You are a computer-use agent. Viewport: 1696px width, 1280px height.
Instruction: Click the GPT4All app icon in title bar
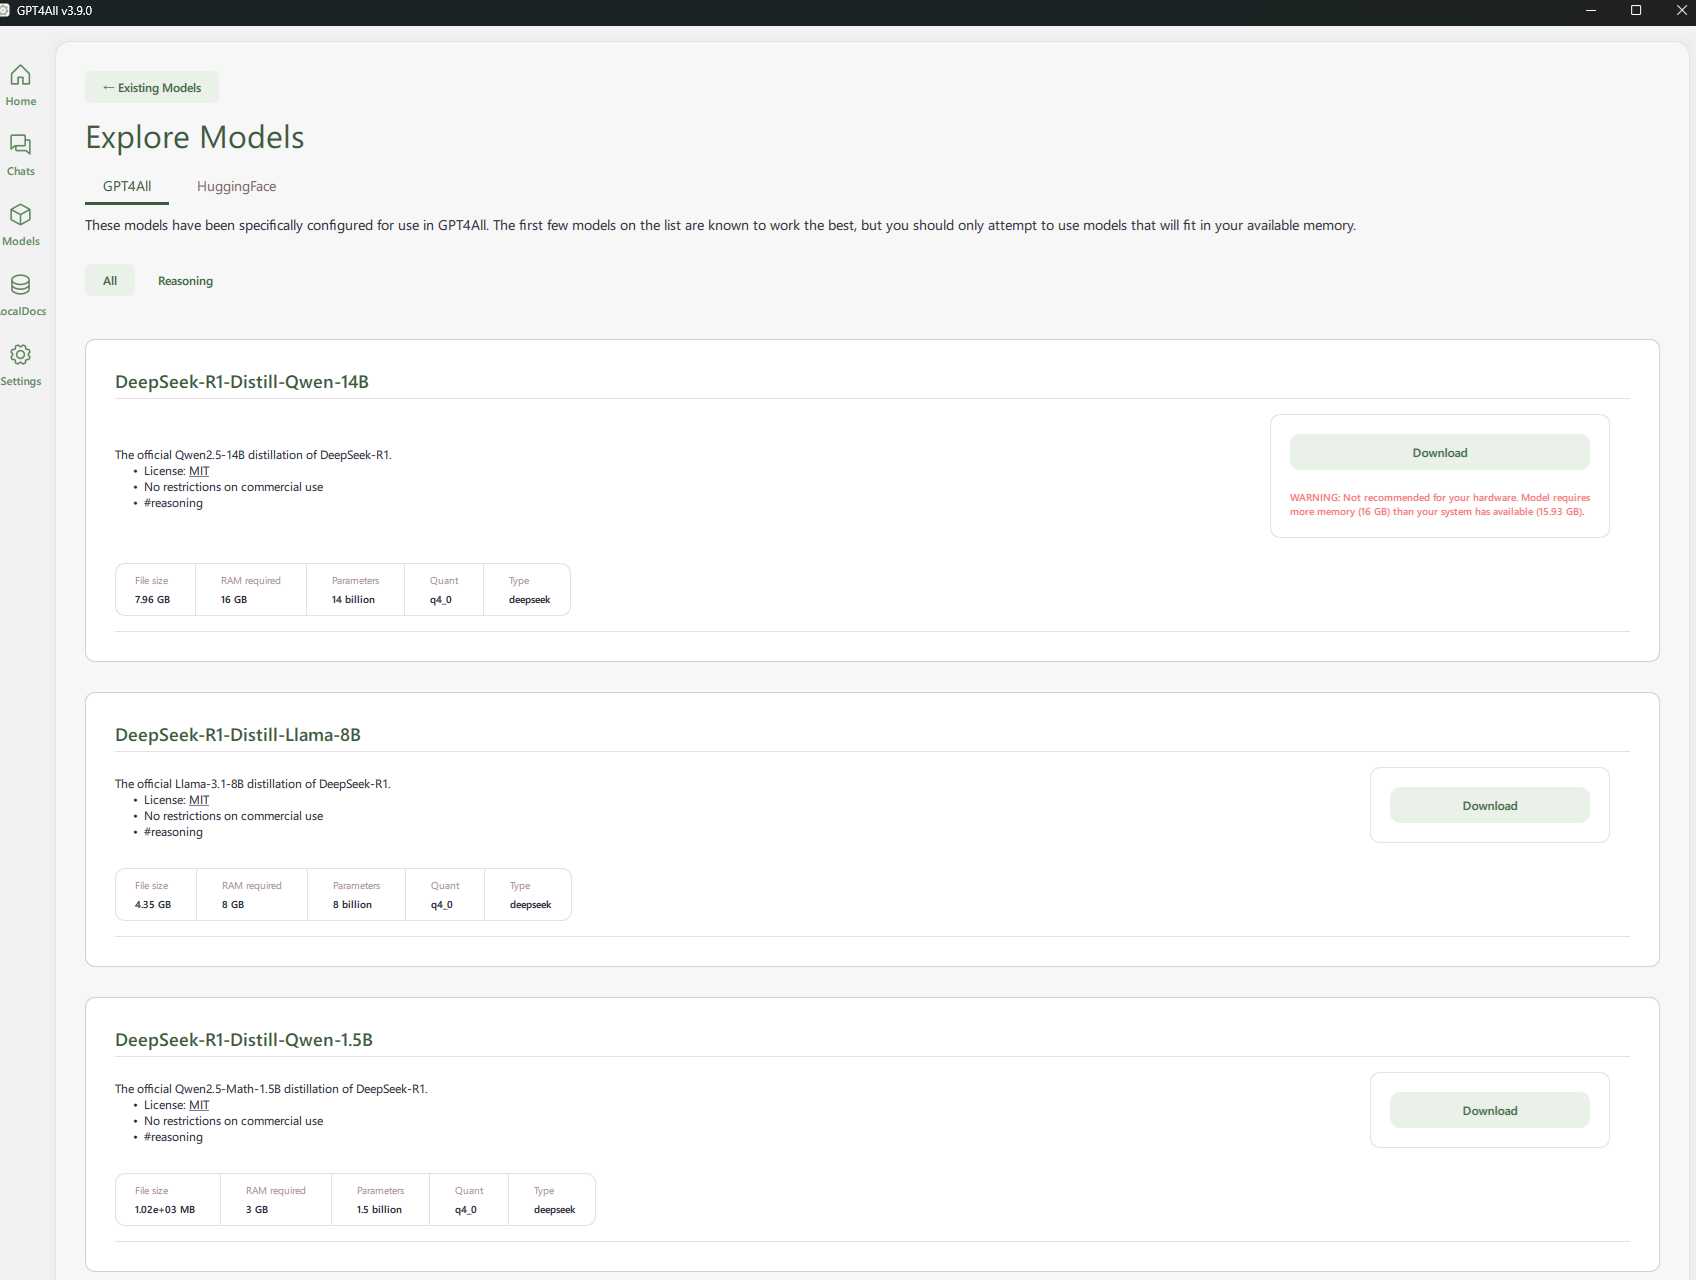[4, 10]
